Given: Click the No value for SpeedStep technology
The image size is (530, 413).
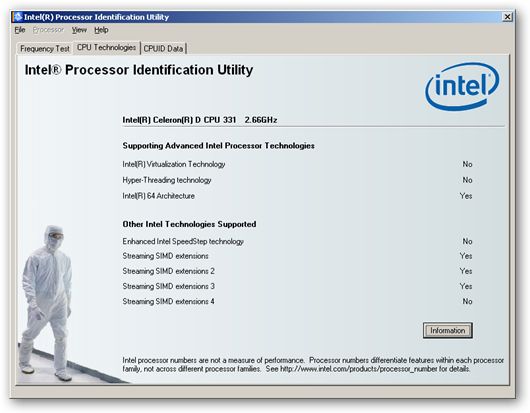Looking at the screenshot, I should (x=467, y=241).
